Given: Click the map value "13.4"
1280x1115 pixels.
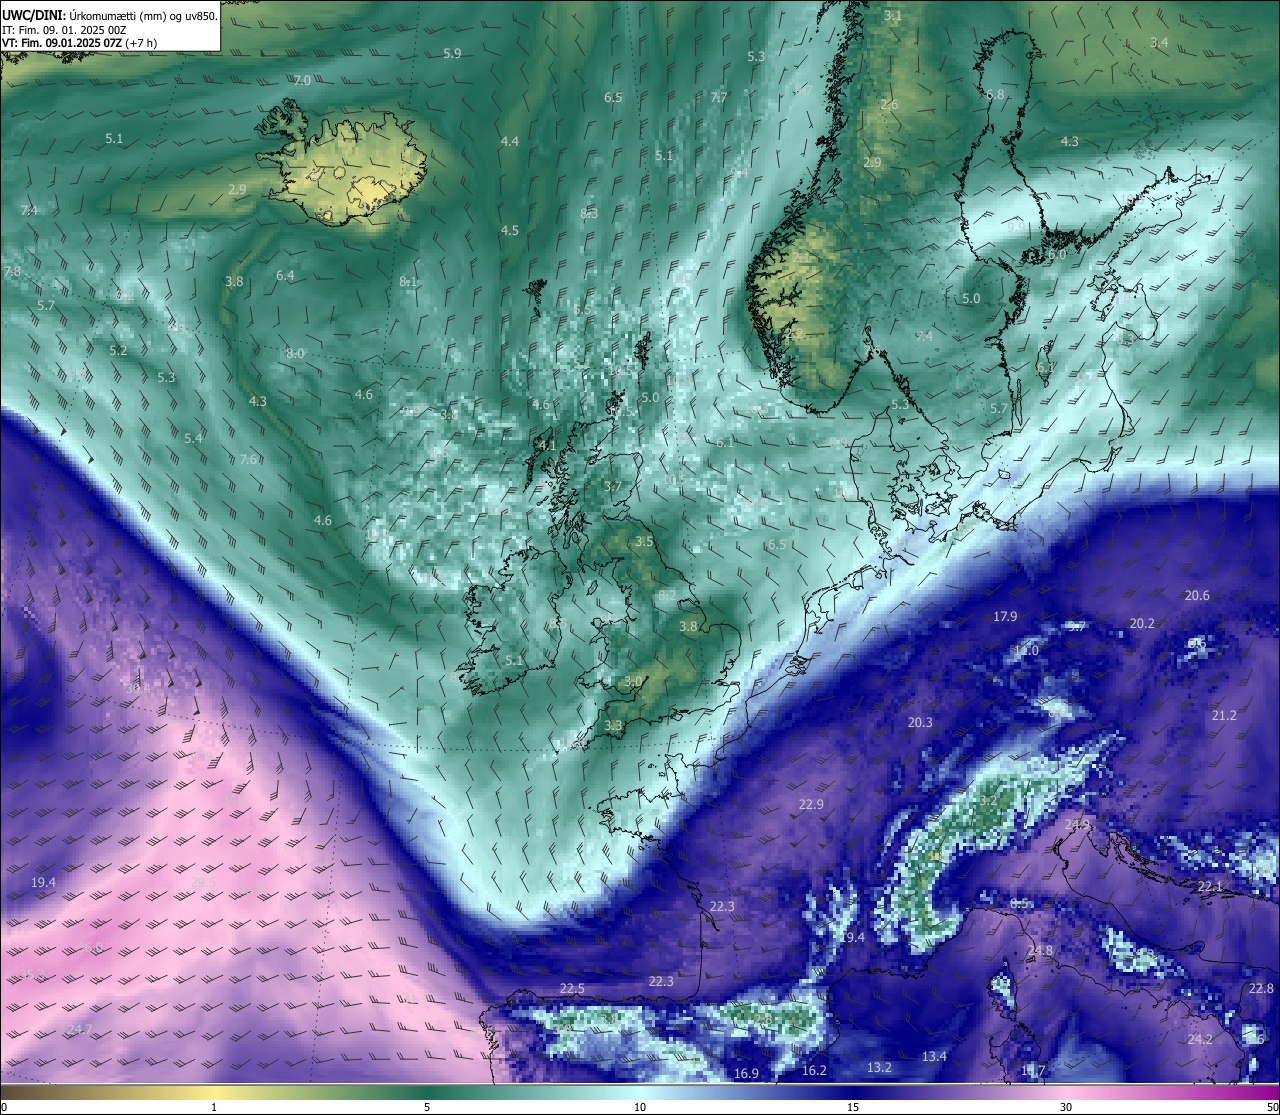Looking at the screenshot, I should pos(934,1057).
